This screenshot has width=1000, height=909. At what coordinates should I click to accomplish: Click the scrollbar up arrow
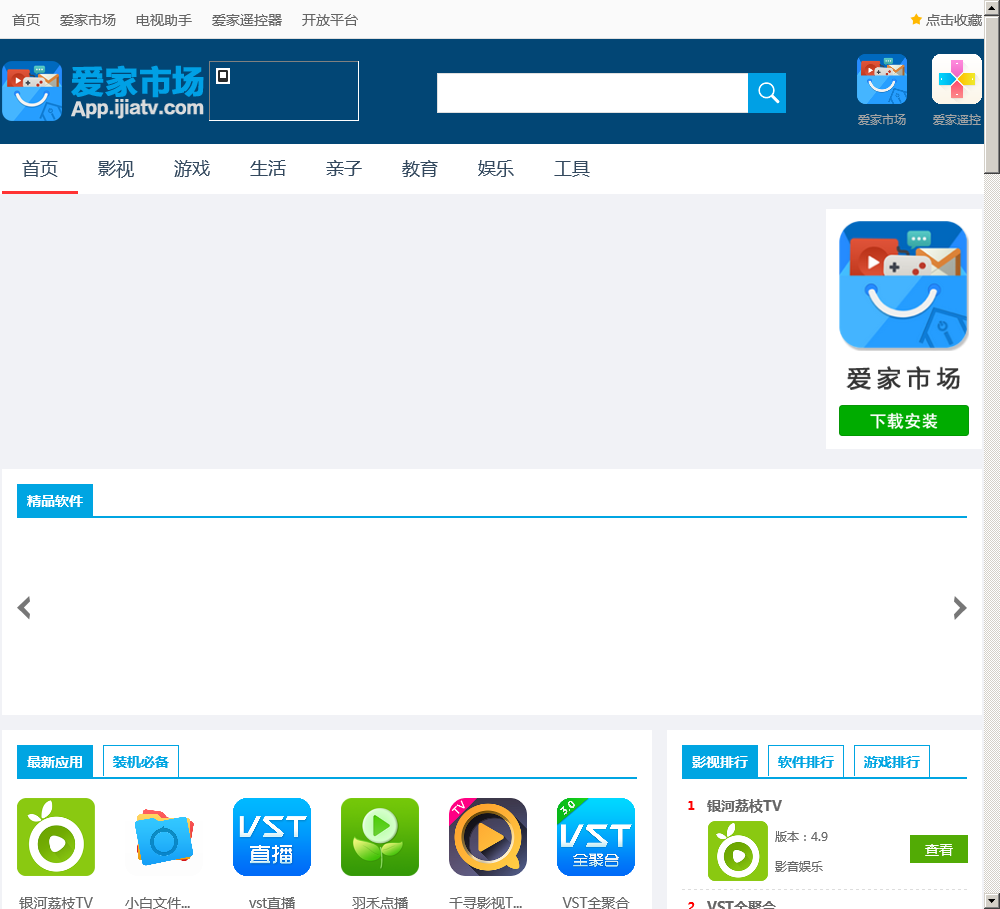coord(992,7)
